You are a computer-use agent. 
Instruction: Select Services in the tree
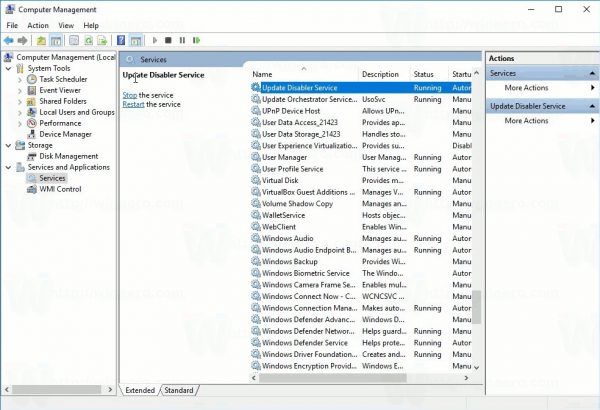(x=52, y=178)
